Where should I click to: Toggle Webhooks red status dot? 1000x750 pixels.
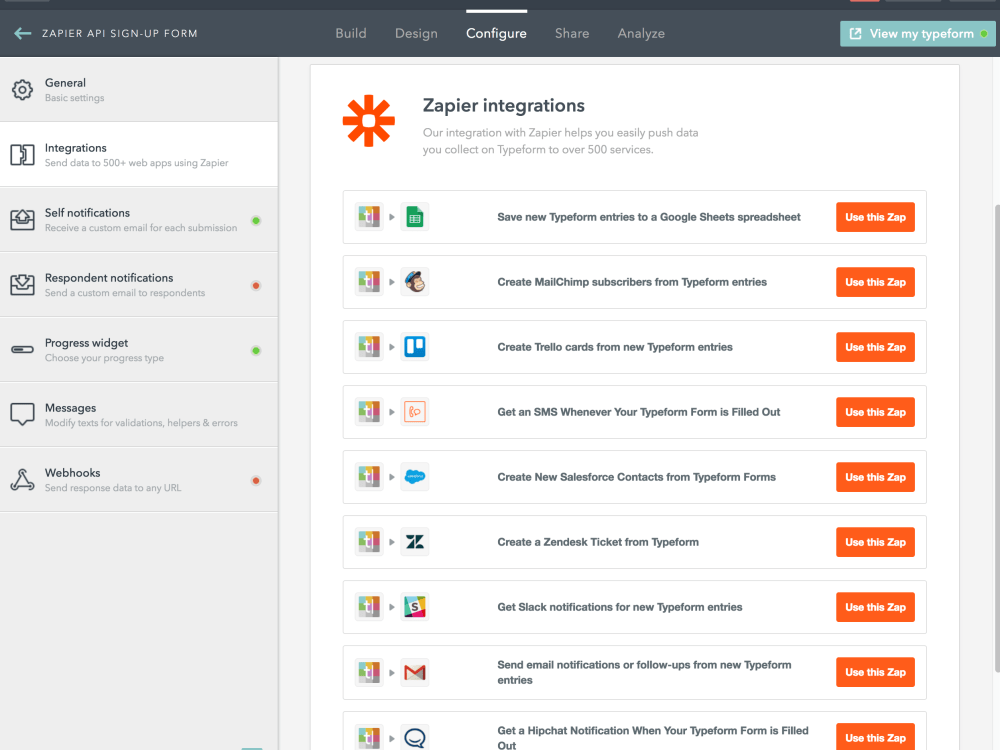[x=256, y=481]
